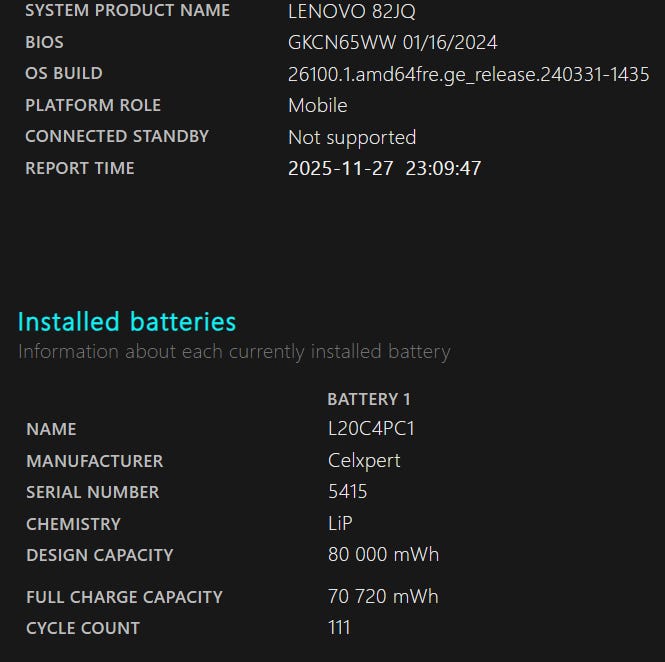Select the Mobile platform role value
The height and width of the screenshot is (662, 665).
pos(318,106)
